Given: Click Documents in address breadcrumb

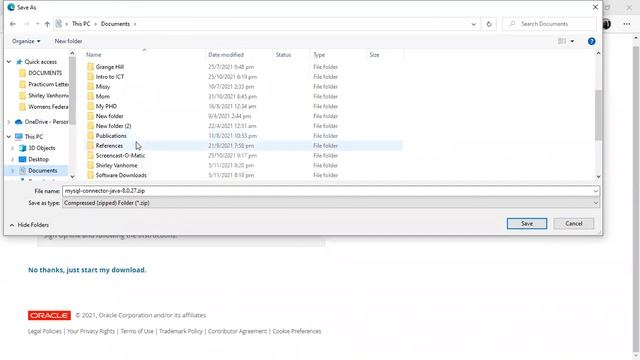Looking at the screenshot, I should (115, 24).
